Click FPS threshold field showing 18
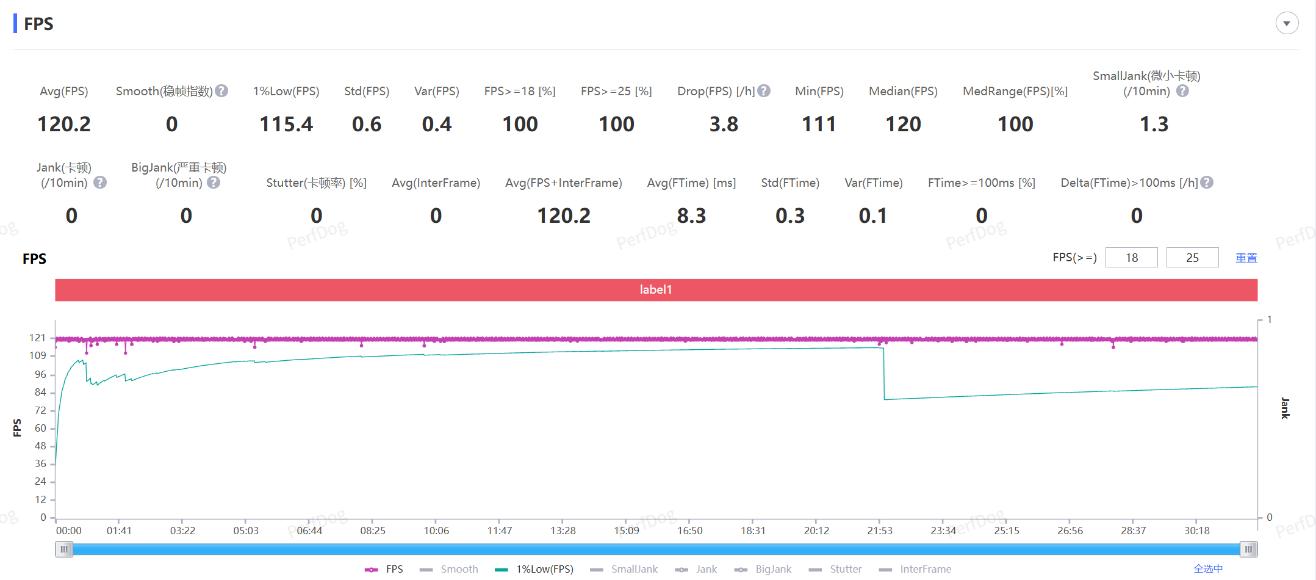This screenshot has height=580, width=1316. tap(1131, 258)
